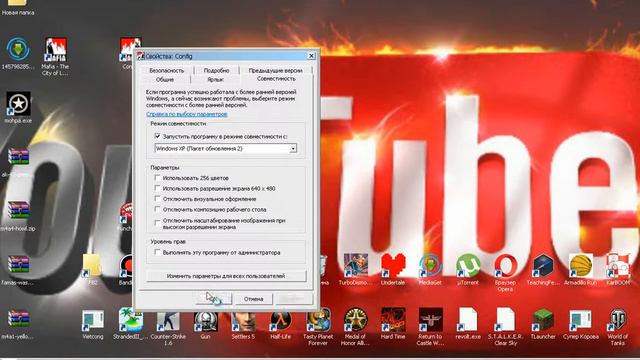Image resolution: width=640 pixels, height=360 pixels.
Task: Switch to the Подробно tab
Action: point(216,71)
